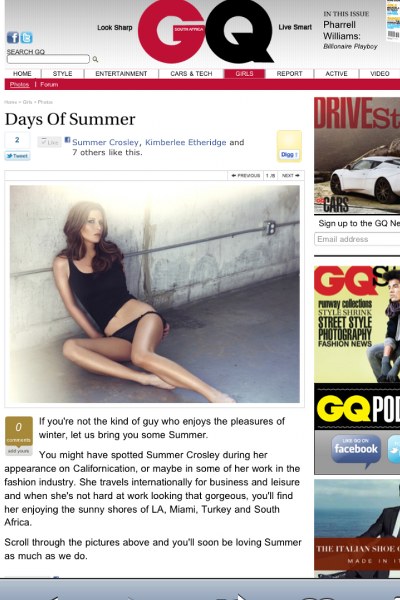Open the Drive Style cars advertisement
Viewport: 400px width, 600px height.
coord(357,155)
